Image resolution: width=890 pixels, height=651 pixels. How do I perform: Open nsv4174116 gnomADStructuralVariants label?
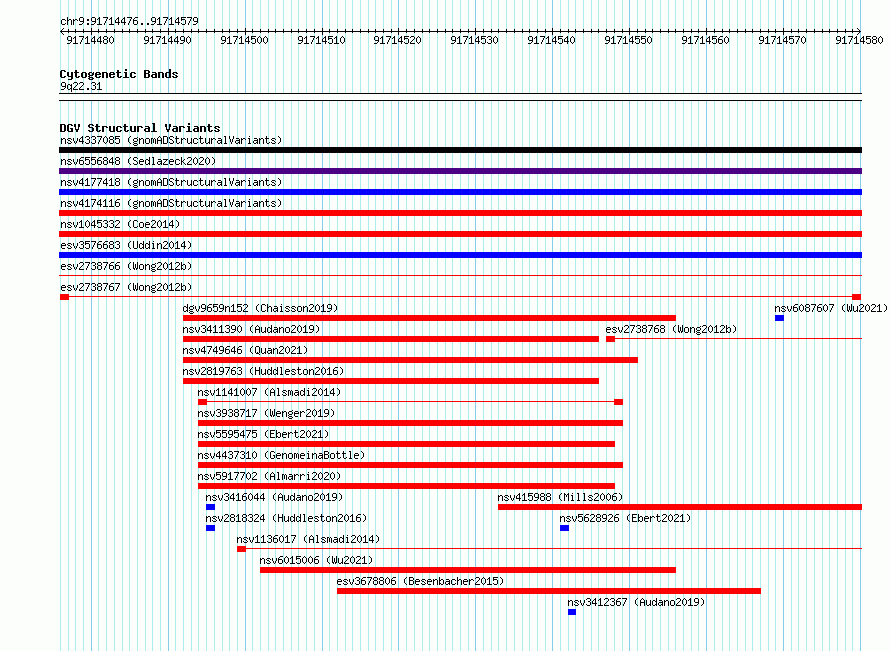pyautogui.click(x=171, y=203)
